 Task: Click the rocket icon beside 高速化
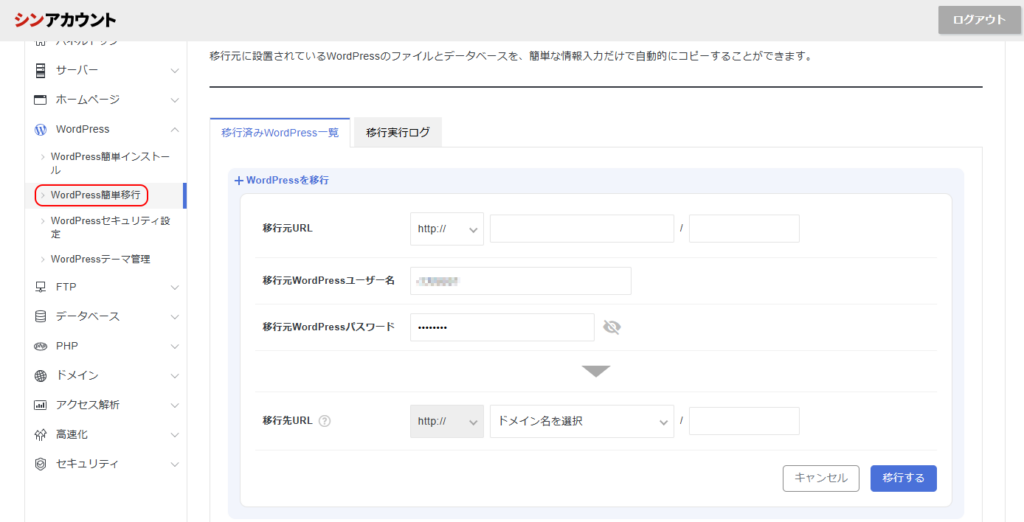tap(40, 434)
